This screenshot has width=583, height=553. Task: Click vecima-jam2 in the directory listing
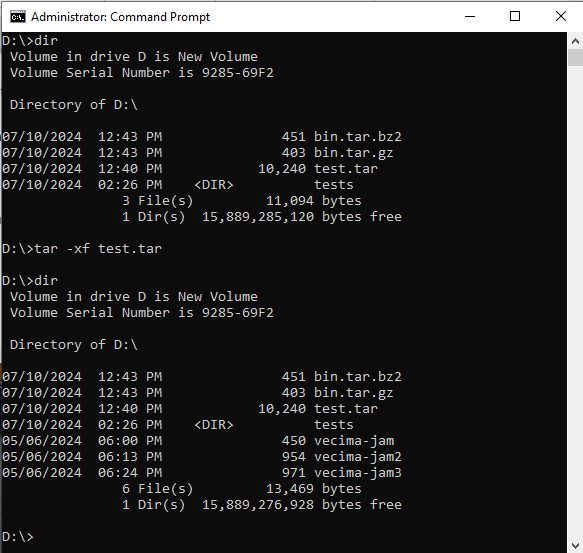(x=358, y=457)
